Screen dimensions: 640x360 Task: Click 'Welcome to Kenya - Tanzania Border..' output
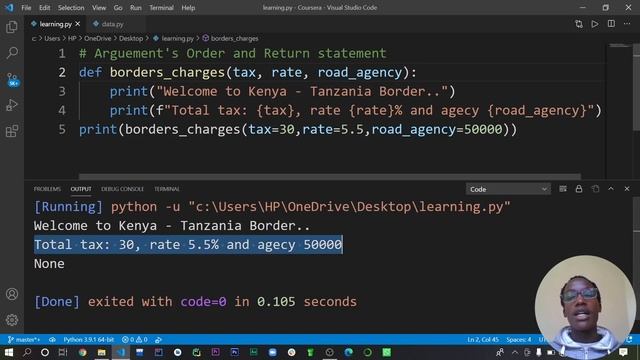point(172,226)
